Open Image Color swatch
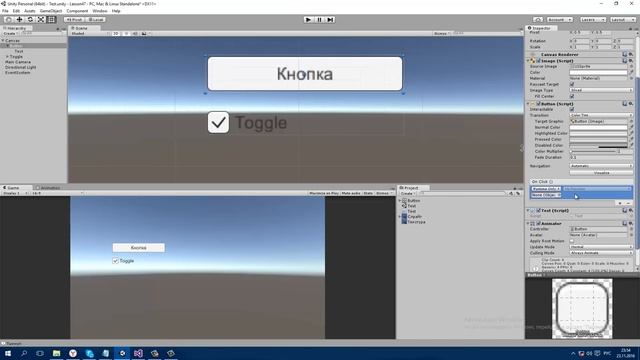 [598, 72]
